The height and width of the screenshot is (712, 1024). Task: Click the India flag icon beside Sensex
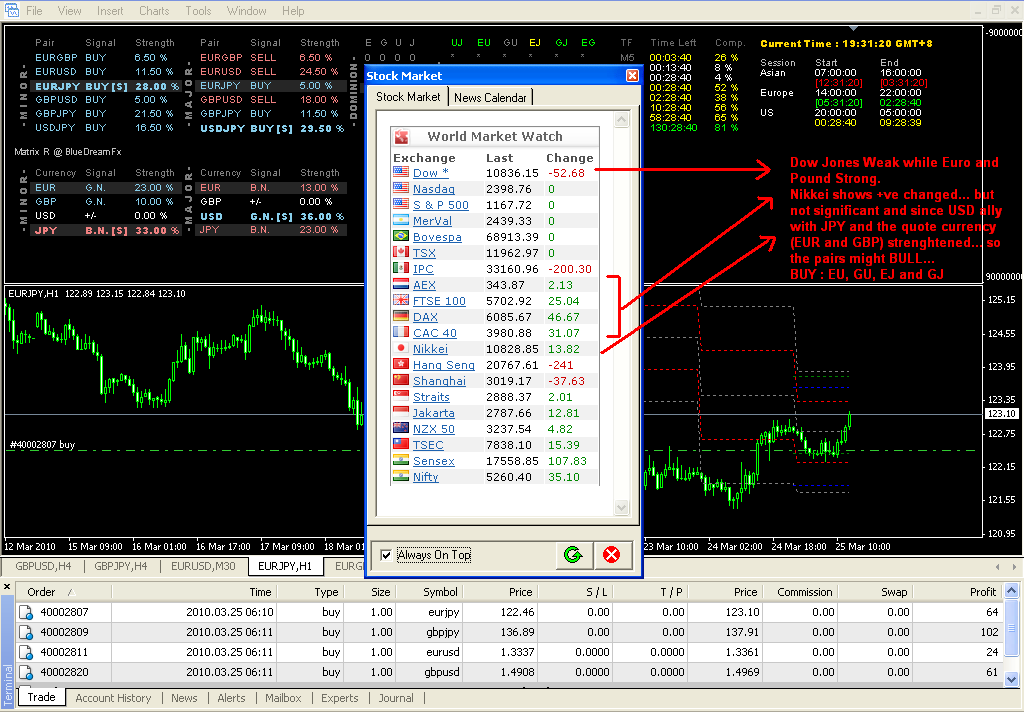pos(401,460)
